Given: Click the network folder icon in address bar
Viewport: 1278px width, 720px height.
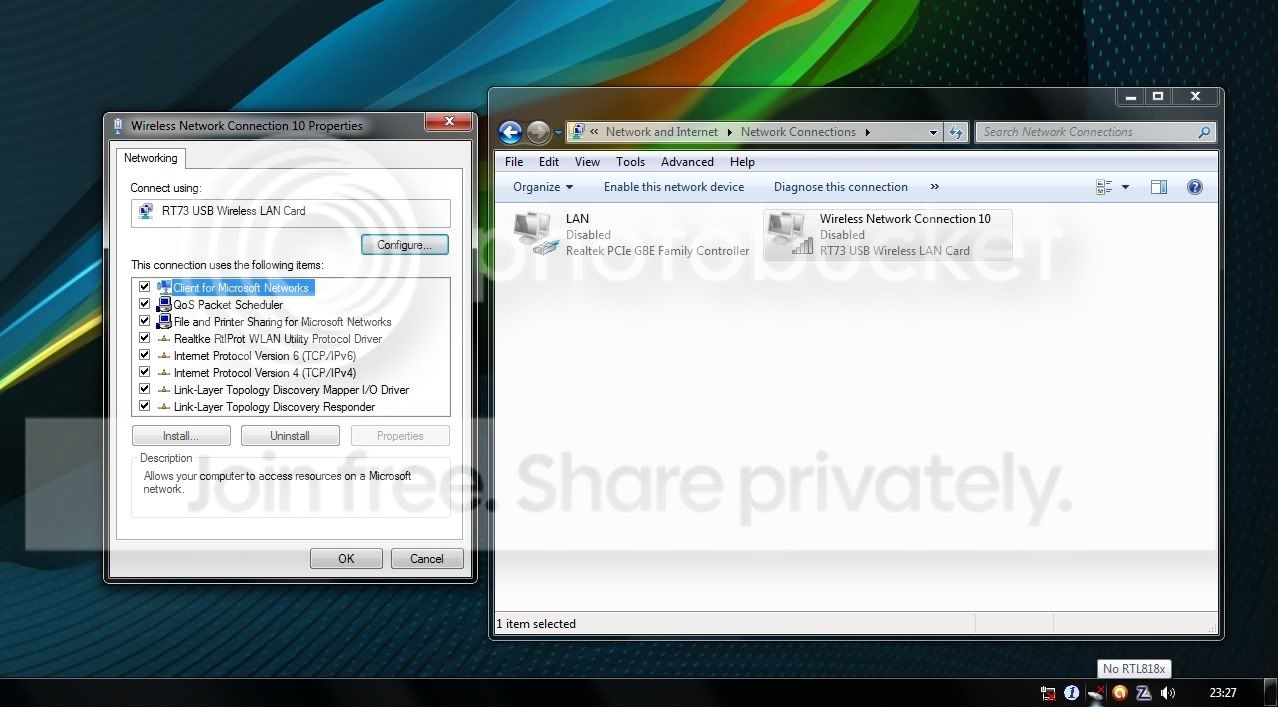Looking at the screenshot, I should coord(577,132).
